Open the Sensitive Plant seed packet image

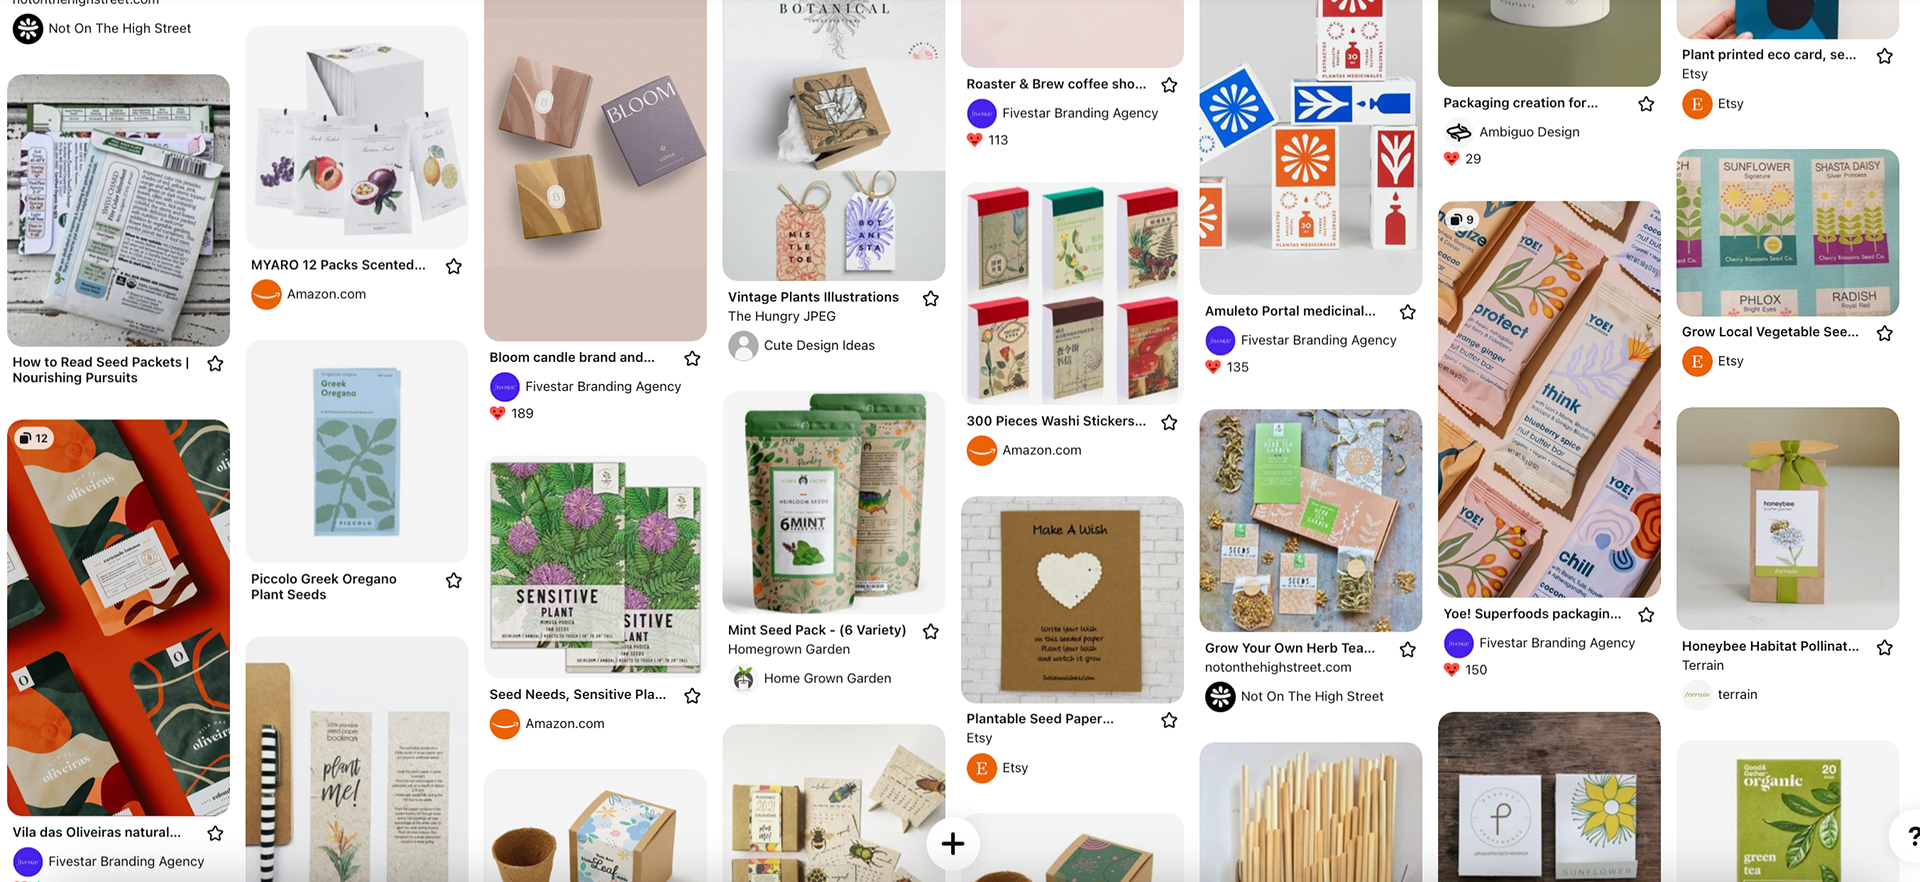tap(595, 567)
